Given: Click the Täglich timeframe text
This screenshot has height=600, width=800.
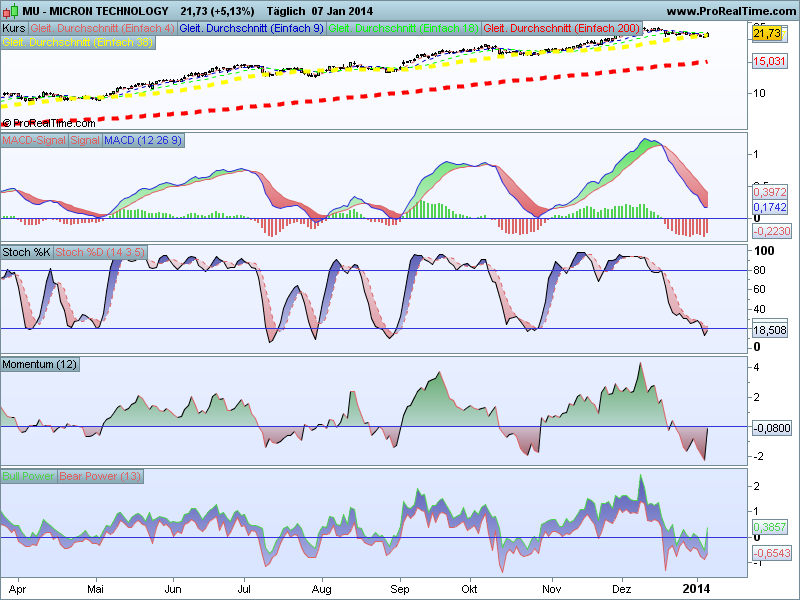Looking at the screenshot, I should [x=286, y=11].
